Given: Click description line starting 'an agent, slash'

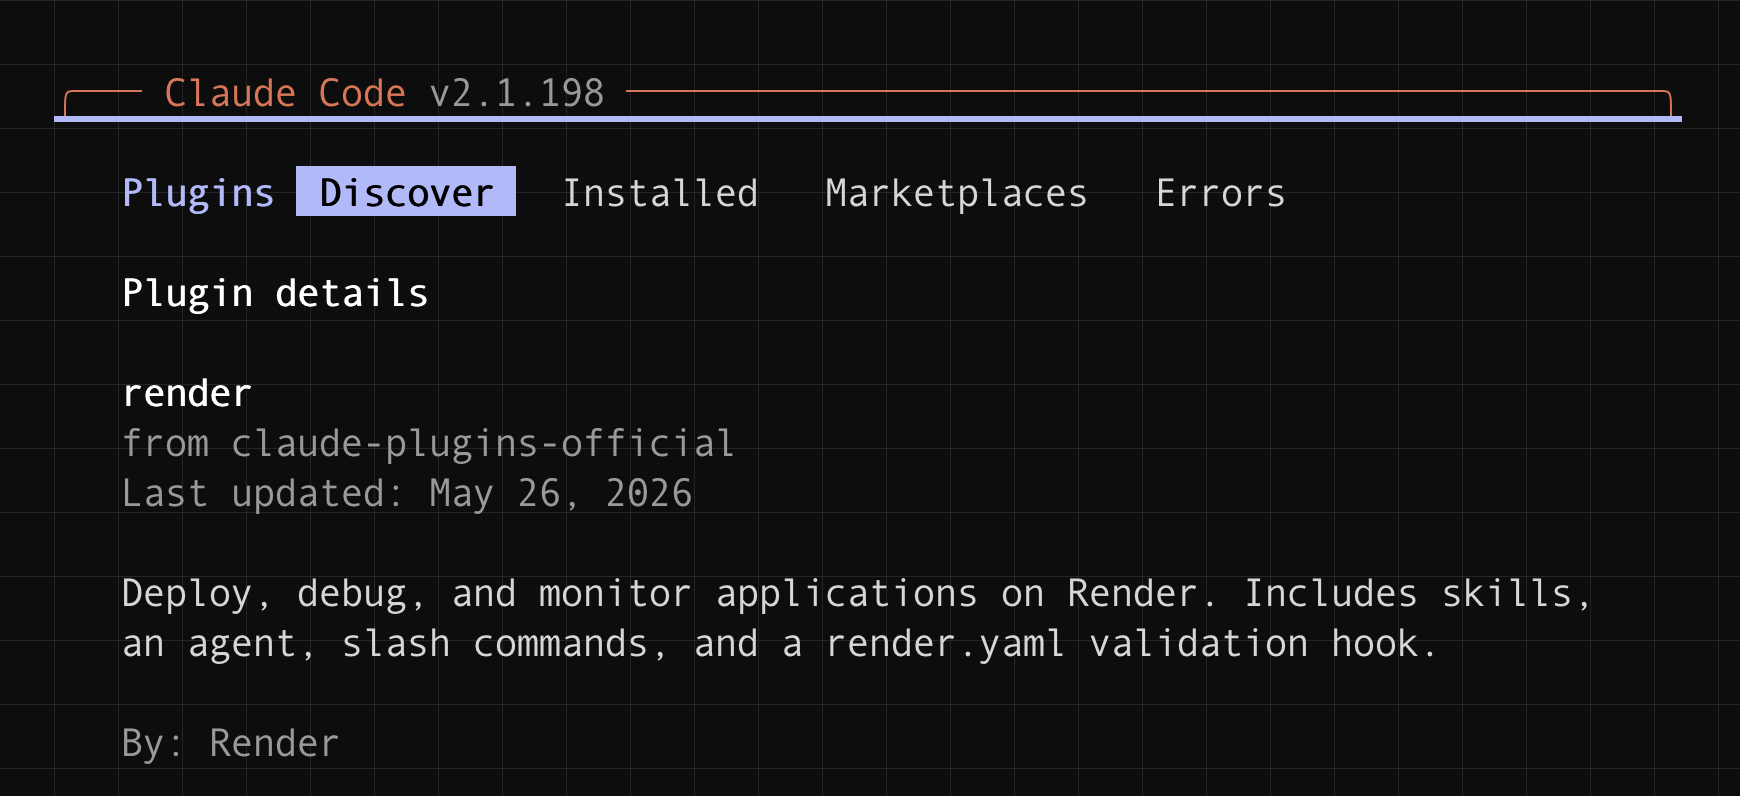Looking at the screenshot, I should (780, 643).
